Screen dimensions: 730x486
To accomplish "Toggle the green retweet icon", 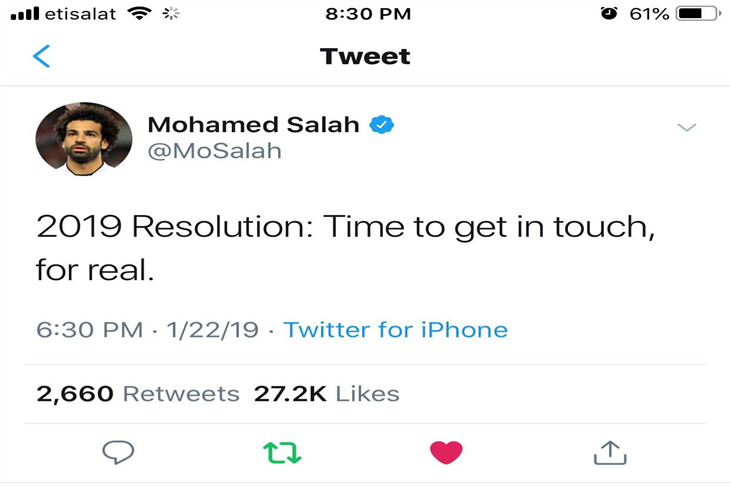I will coord(282,452).
